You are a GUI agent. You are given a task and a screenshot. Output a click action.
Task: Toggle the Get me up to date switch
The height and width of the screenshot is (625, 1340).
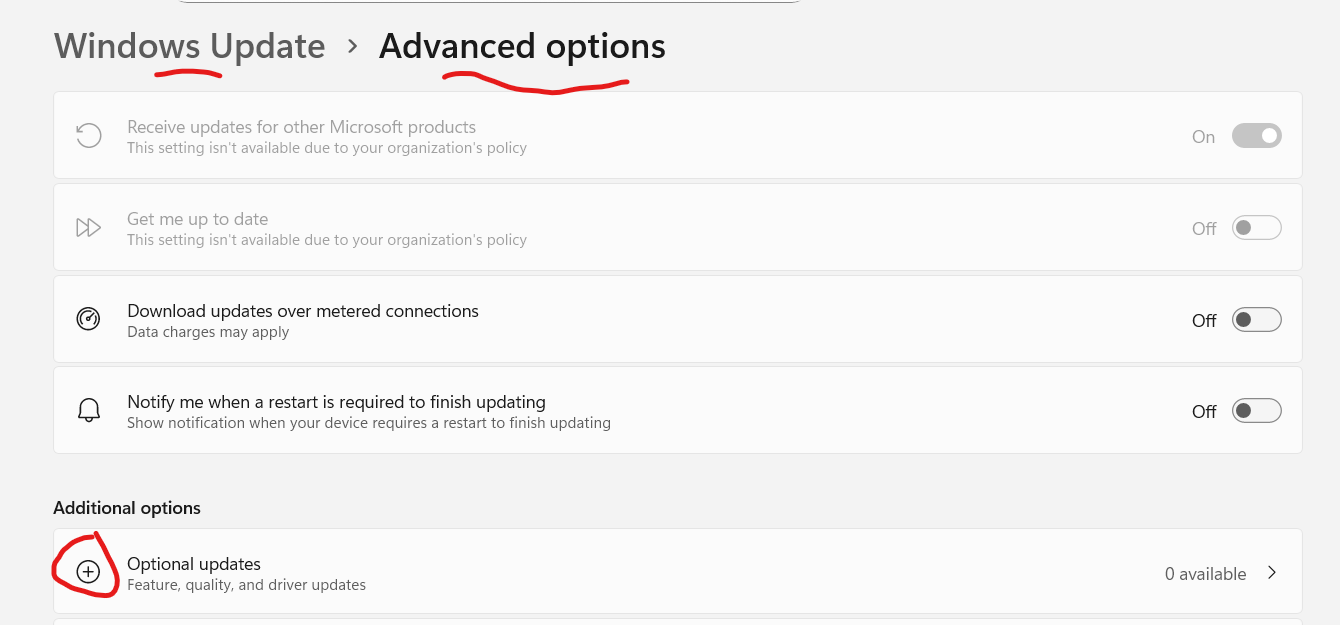click(x=1256, y=228)
